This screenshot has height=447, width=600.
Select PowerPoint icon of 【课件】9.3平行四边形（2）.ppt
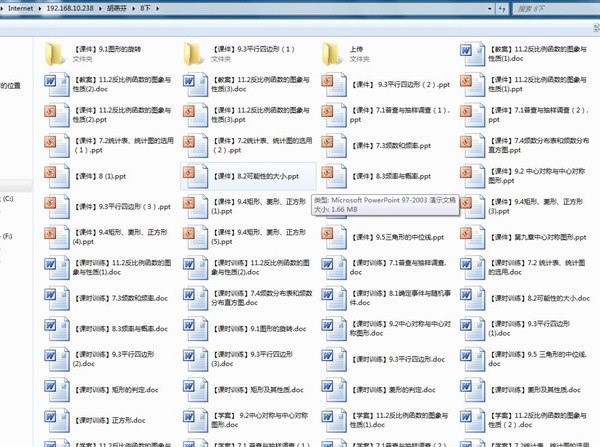click(334, 85)
